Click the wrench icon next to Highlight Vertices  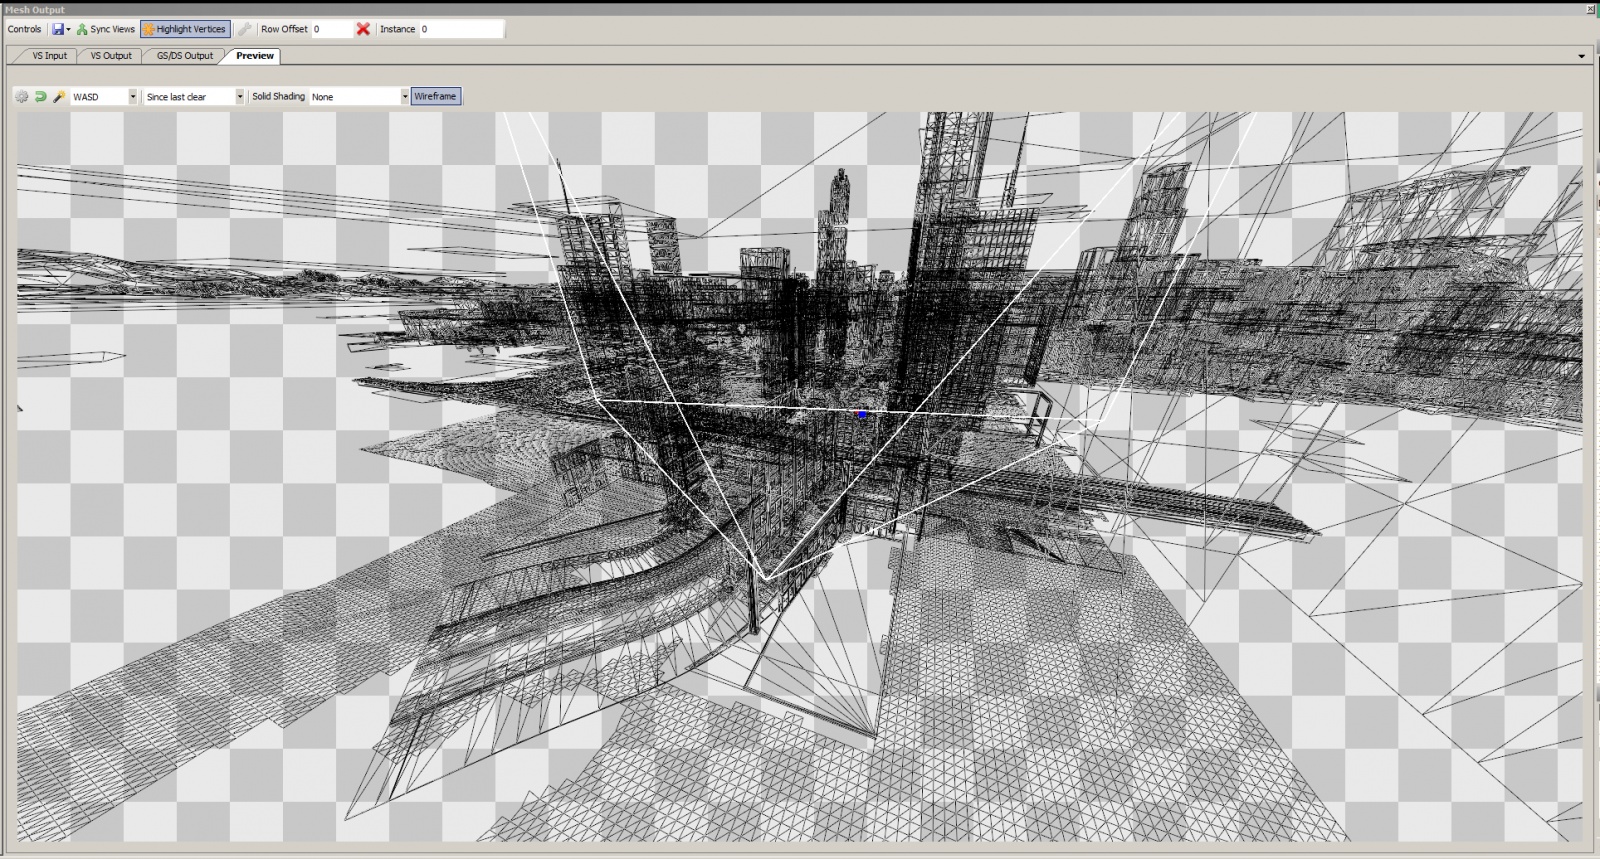pos(244,29)
